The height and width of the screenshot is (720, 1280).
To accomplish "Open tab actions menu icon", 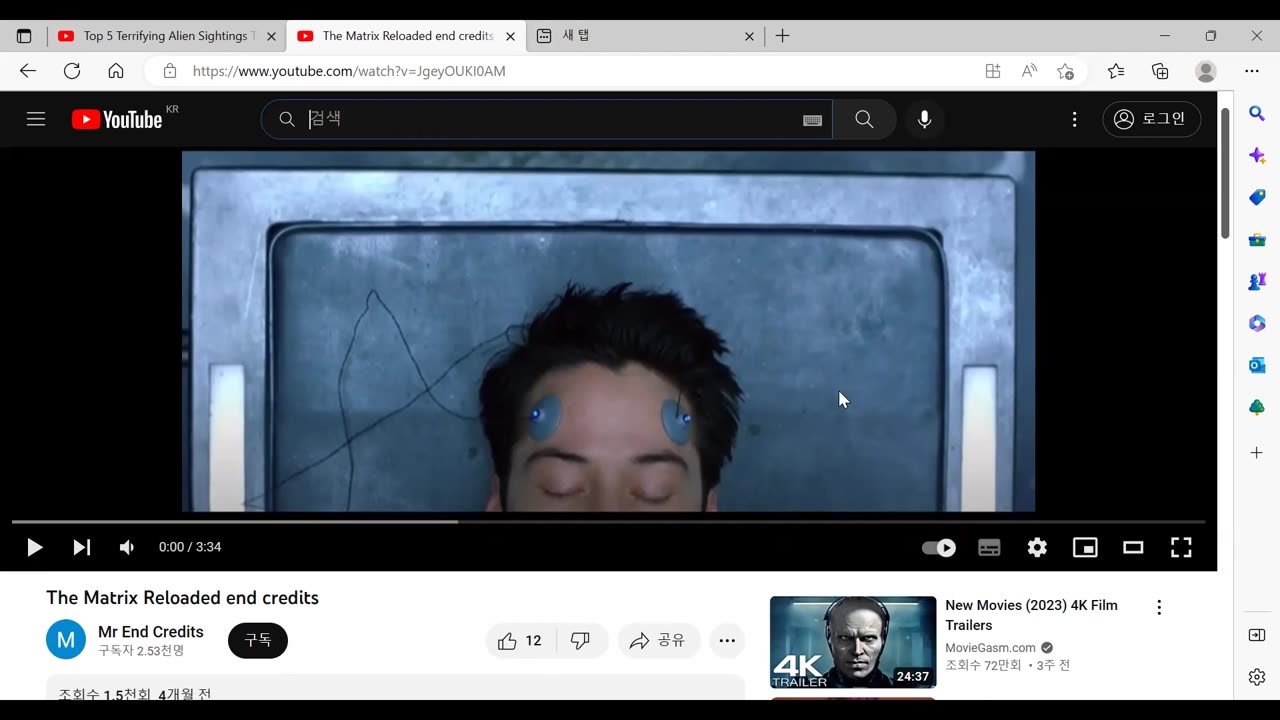I will tap(24, 36).
